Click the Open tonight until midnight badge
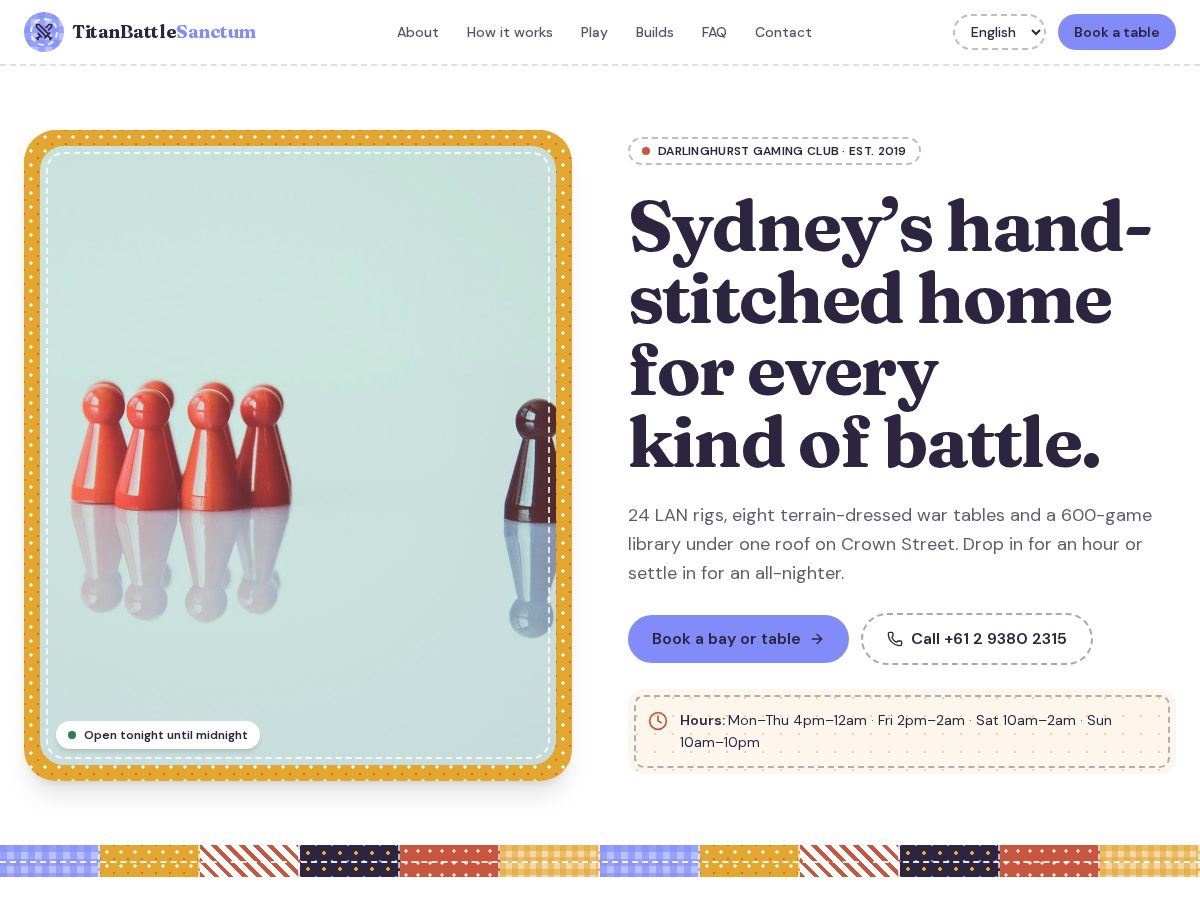Image resolution: width=1200 pixels, height=900 pixels. tap(158, 735)
